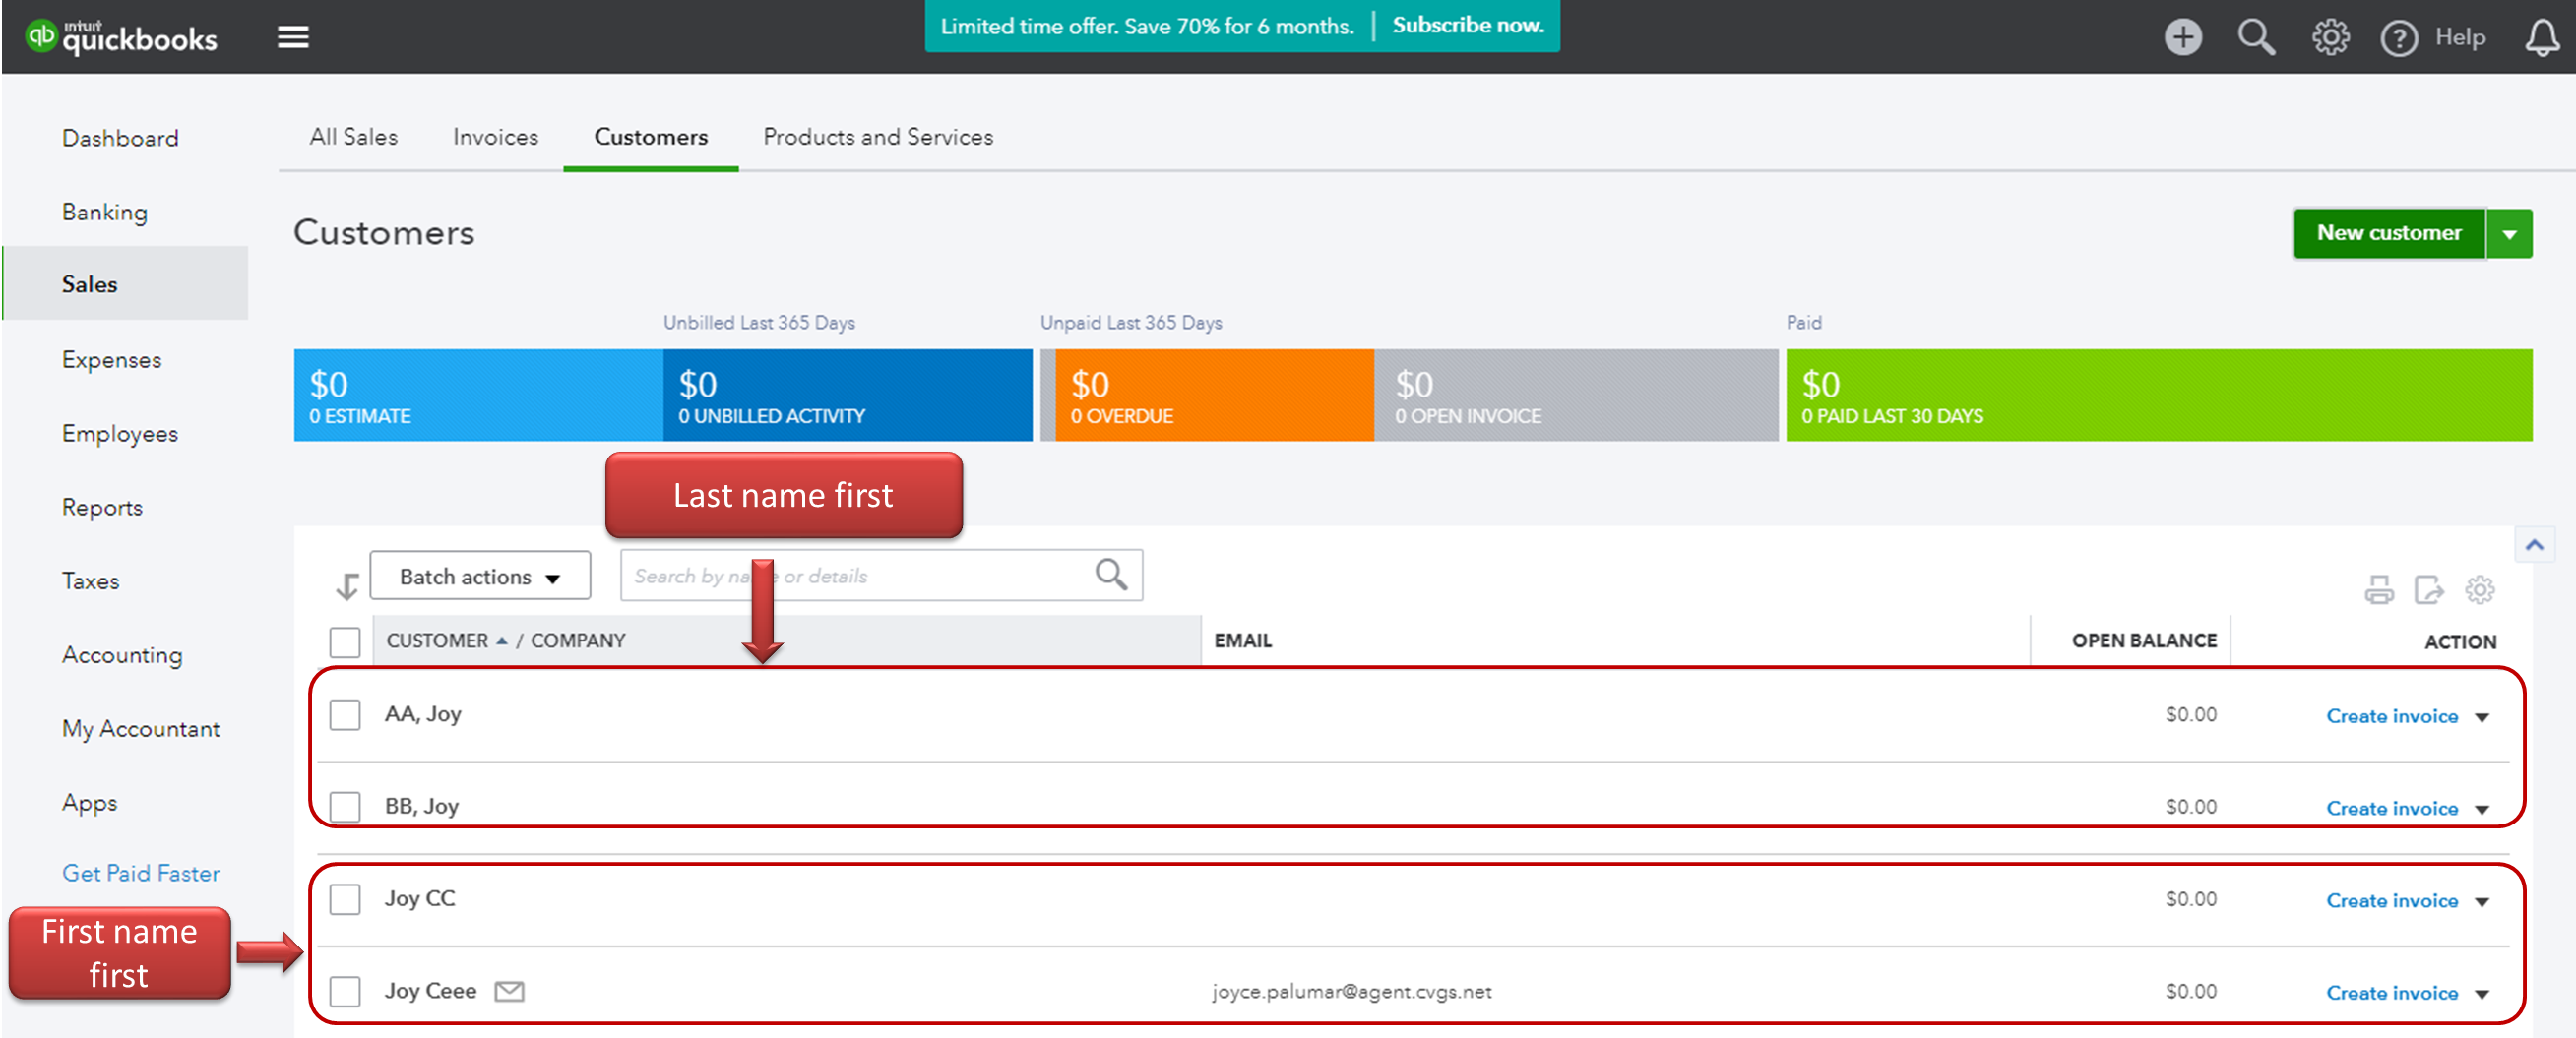2576x1038 pixels.
Task: Click the email envelope icon beside Joy Ceee
Action: tap(509, 991)
